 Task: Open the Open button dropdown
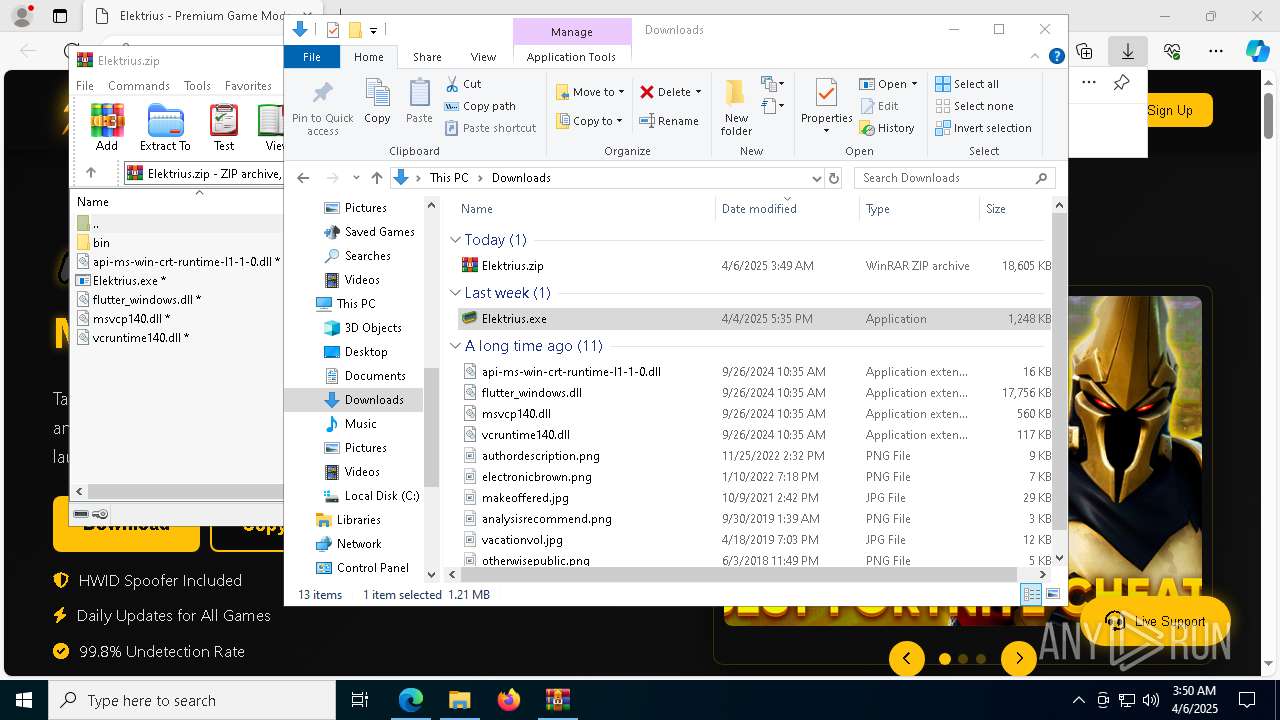[914, 84]
